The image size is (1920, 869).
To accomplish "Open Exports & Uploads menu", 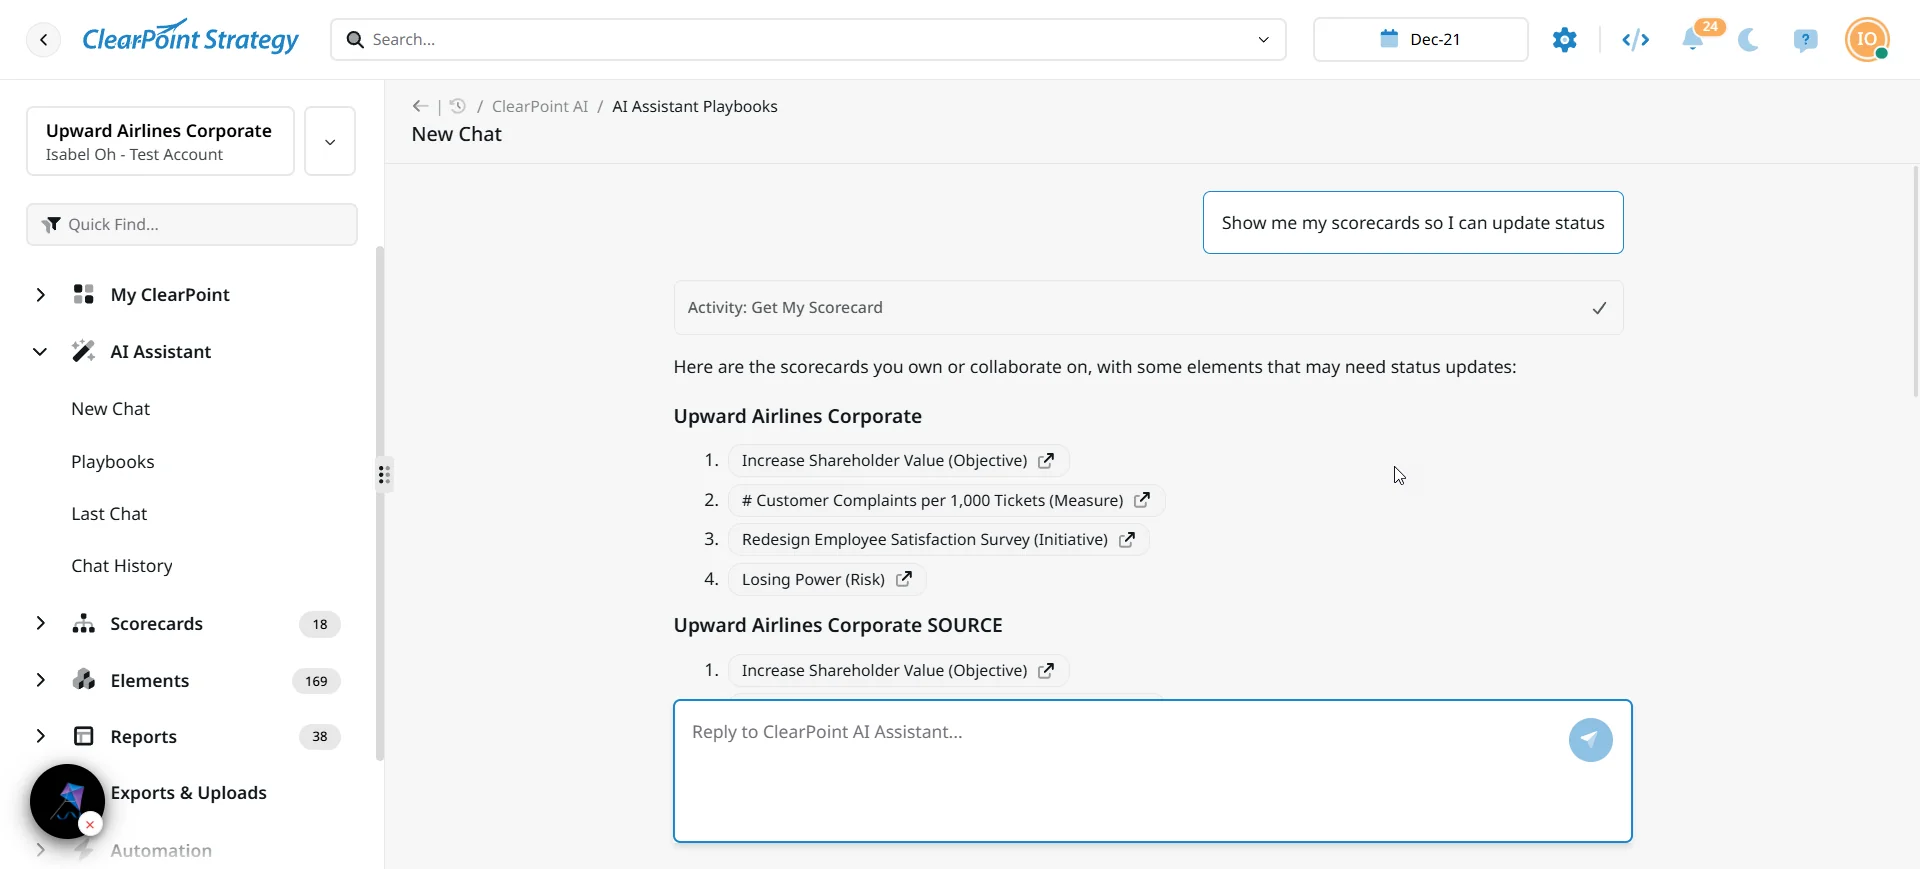I will 188,793.
